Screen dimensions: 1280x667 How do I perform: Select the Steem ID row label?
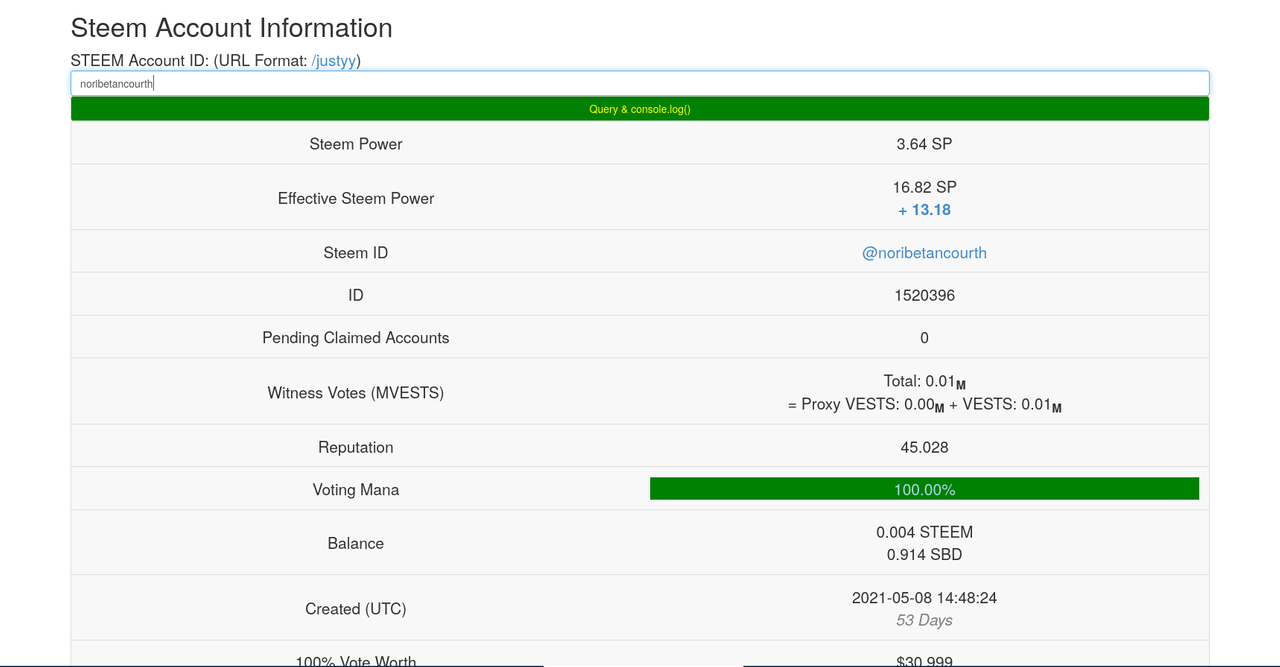[x=356, y=253]
